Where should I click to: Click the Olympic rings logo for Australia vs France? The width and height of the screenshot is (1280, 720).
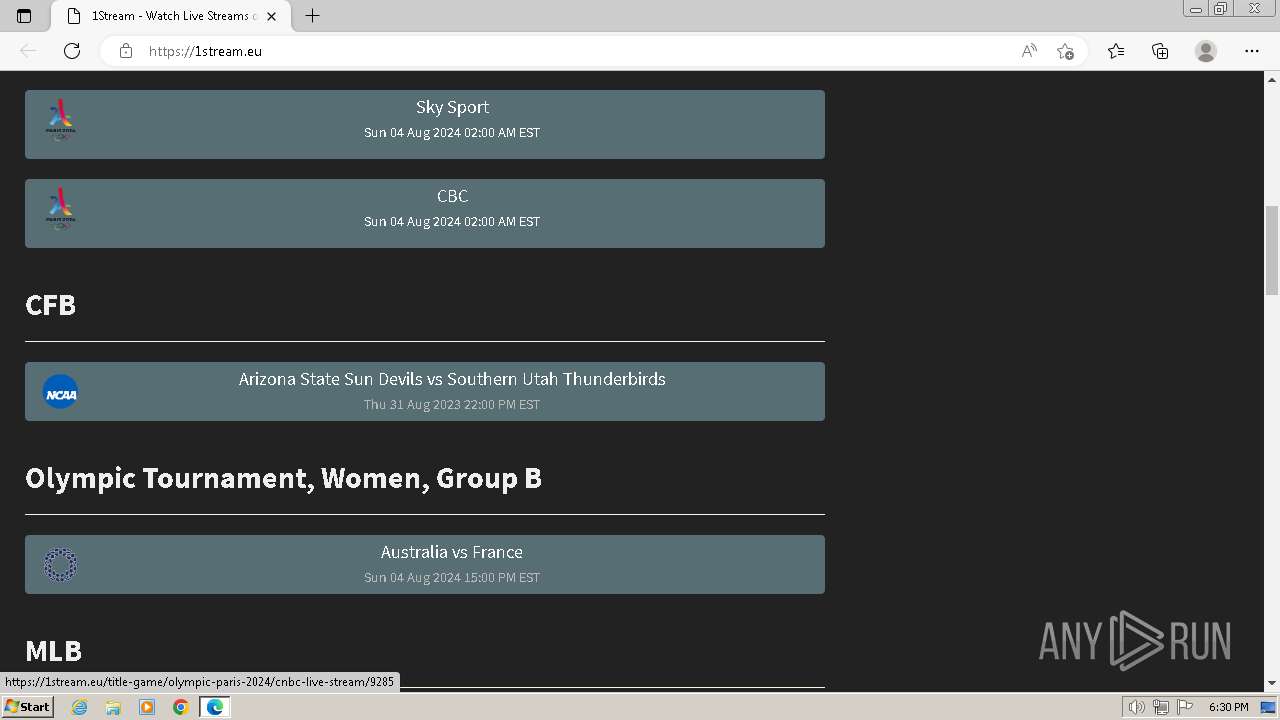click(x=60, y=565)
